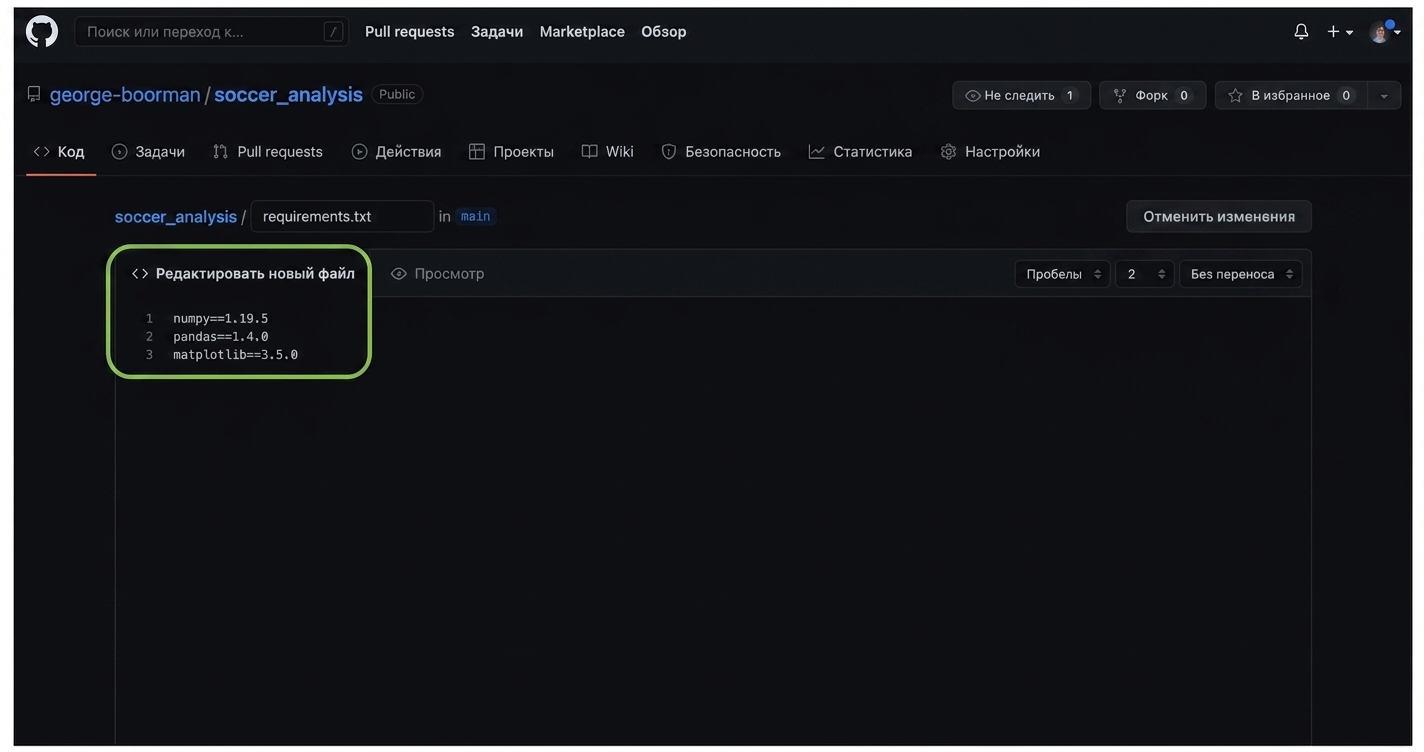Expand the dropdown next to В избранное
Viewport: 1424px width, 752px height.
(1384, 96)
